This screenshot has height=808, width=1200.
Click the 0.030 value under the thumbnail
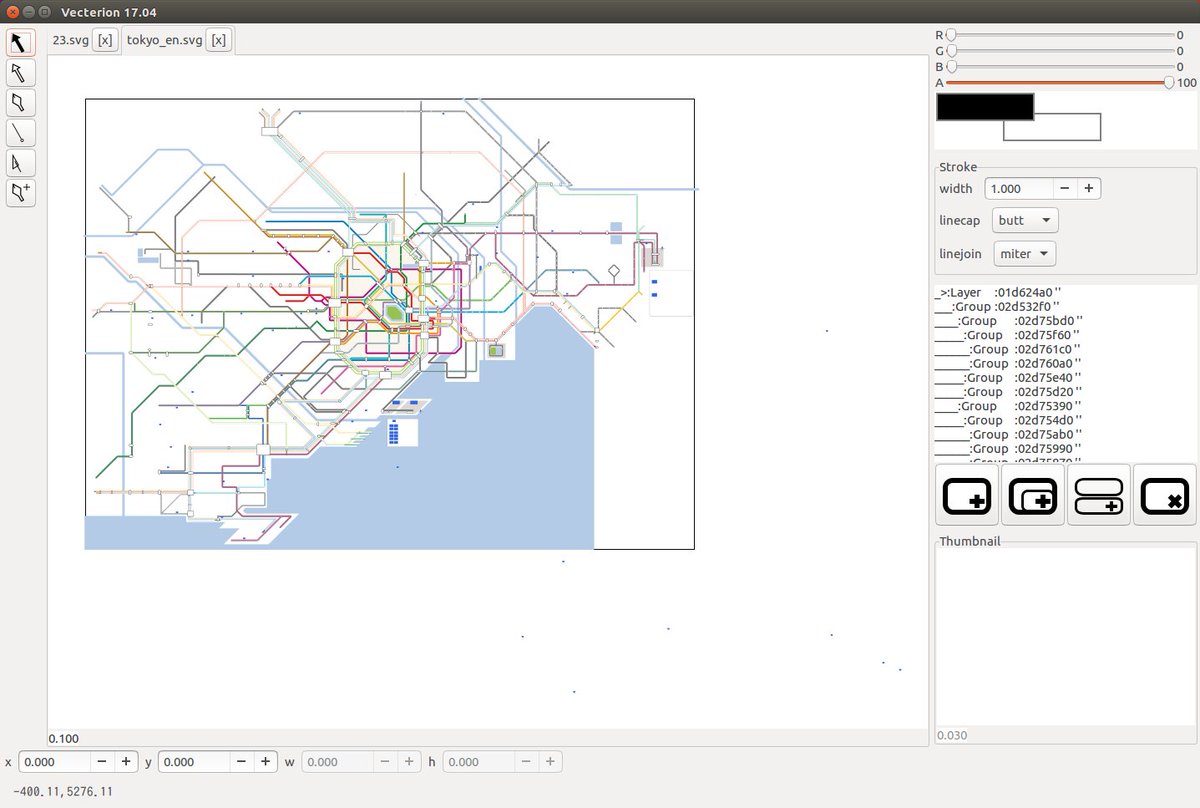[952, 735]
